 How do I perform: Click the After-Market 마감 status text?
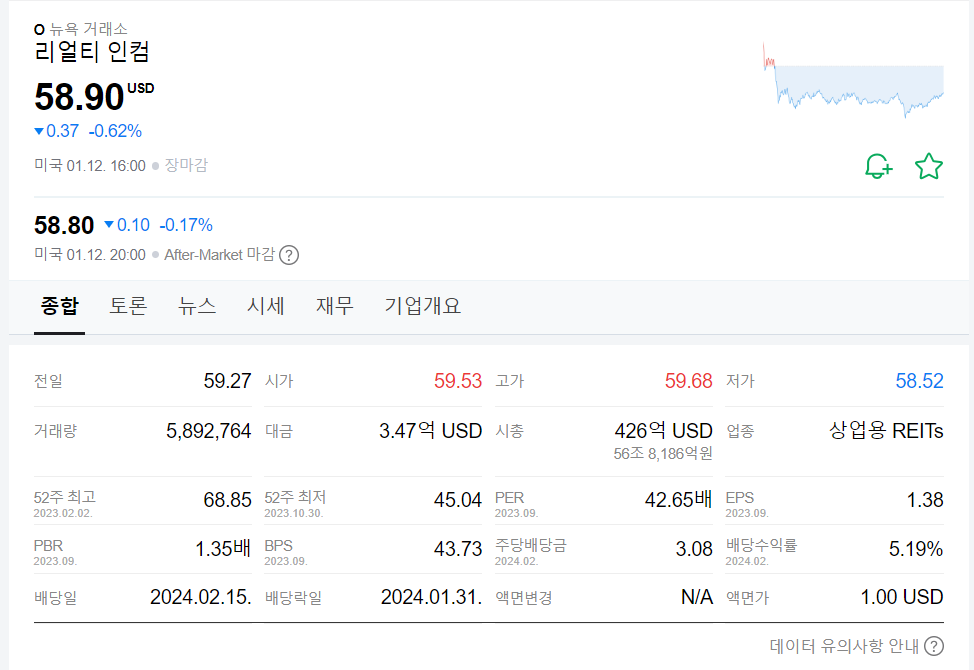click(x=219, y=255)
